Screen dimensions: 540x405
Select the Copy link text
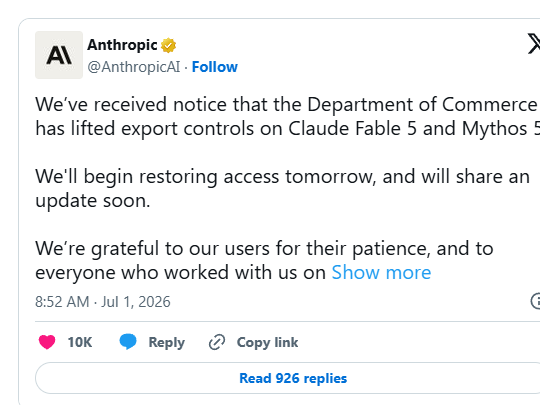click(x=268, y=343)
